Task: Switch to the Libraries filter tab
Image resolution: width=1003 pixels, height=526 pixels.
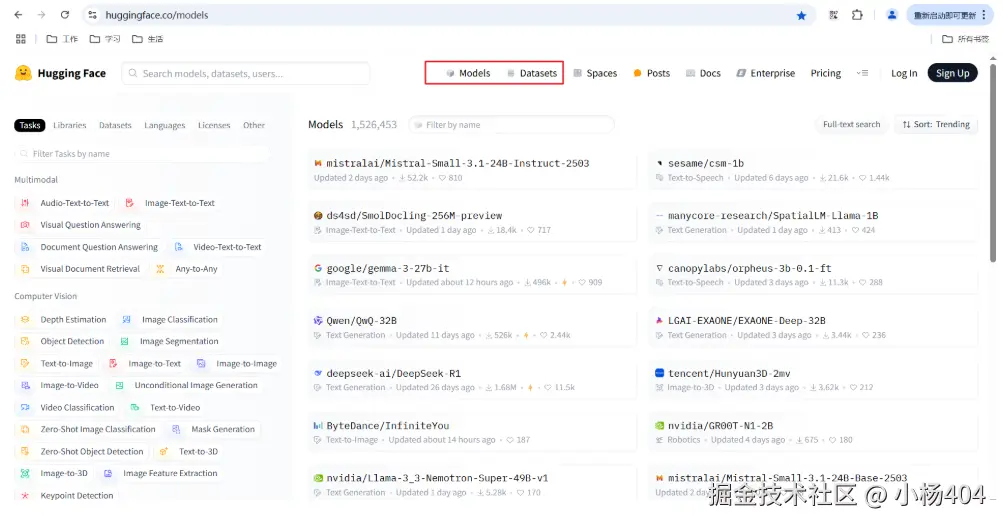Action: coord(70,125)
